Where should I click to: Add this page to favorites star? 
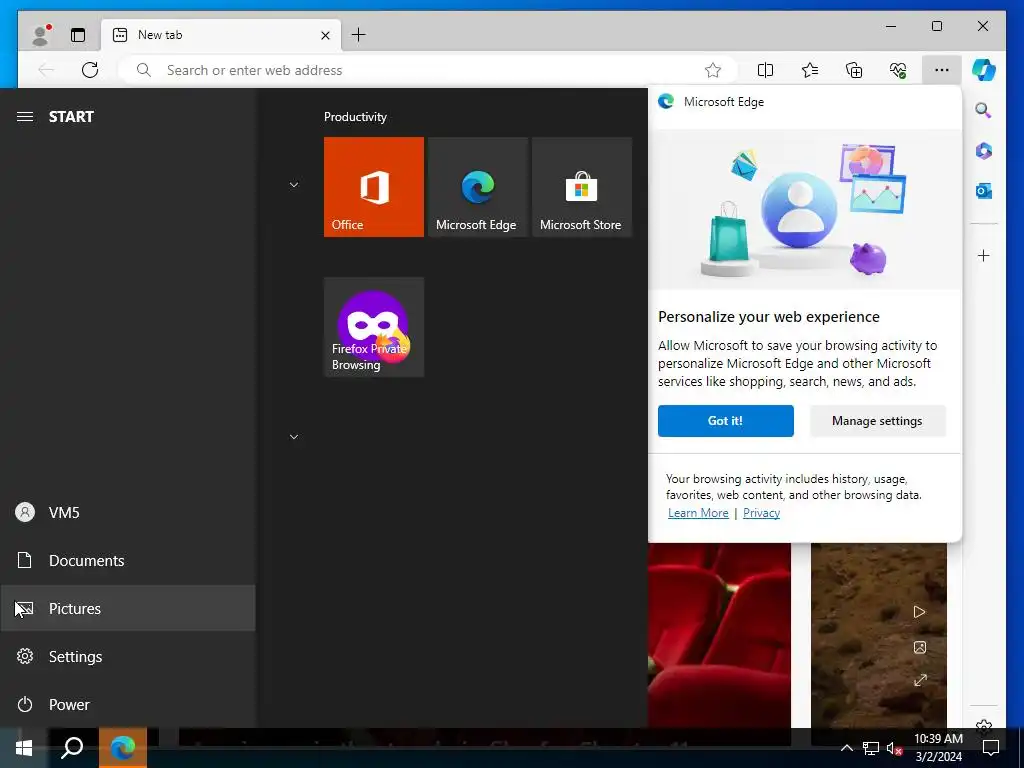pyautogui.click(x=712, y=70)
